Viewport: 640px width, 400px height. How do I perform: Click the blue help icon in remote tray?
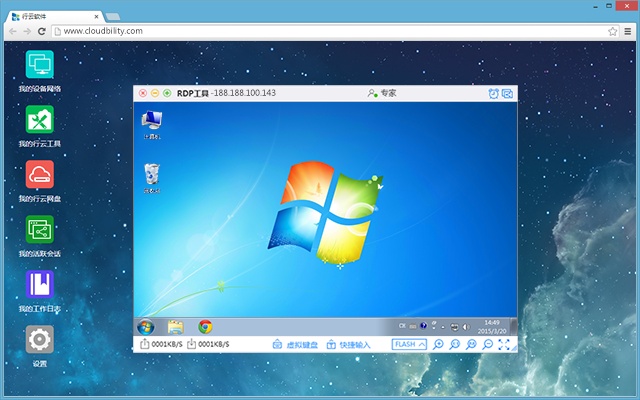423,326
